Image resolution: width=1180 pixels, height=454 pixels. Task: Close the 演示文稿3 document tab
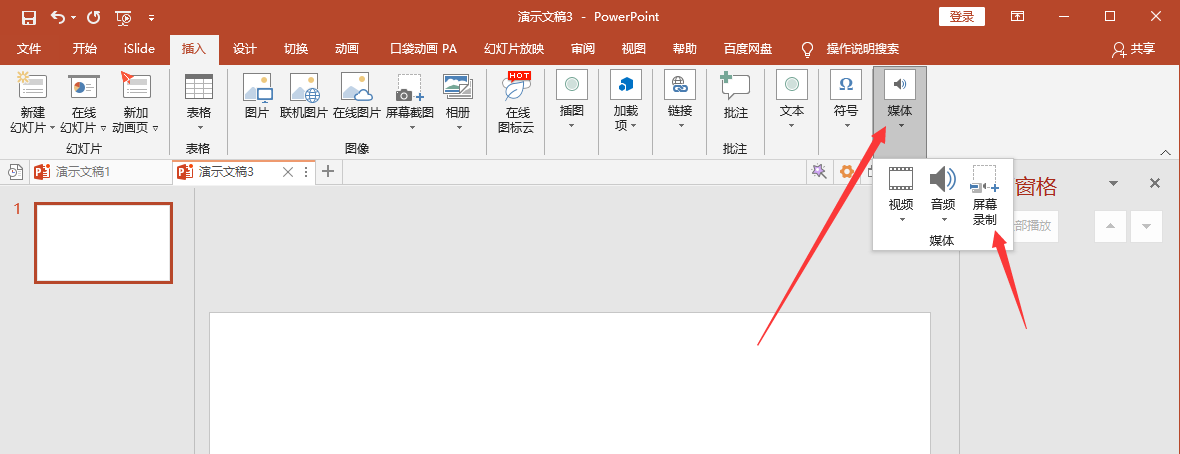[287, 172]
